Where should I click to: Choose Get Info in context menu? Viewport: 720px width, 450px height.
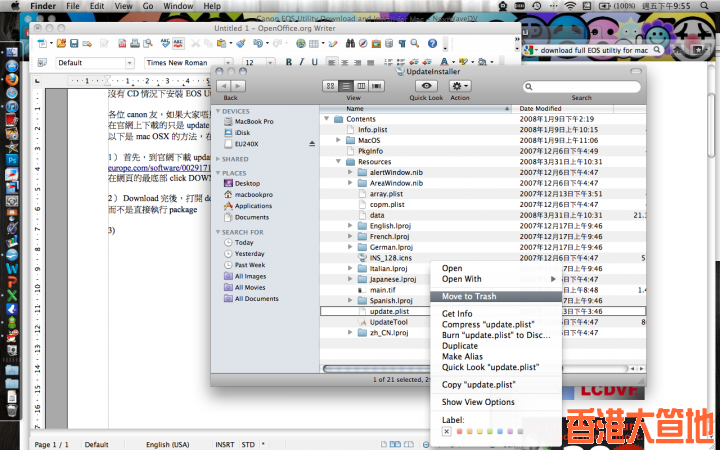pos(496,314)
